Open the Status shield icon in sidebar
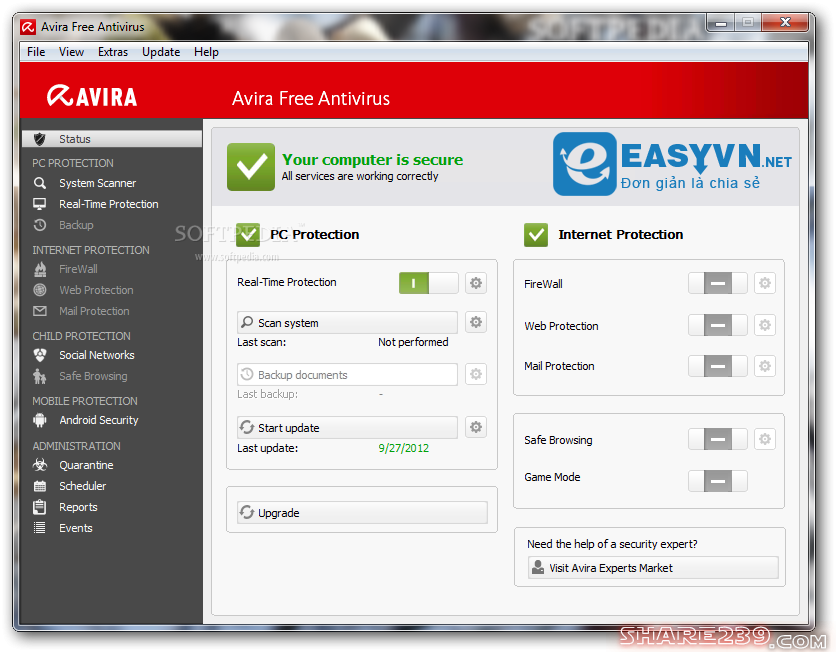 tap(39, 139)
